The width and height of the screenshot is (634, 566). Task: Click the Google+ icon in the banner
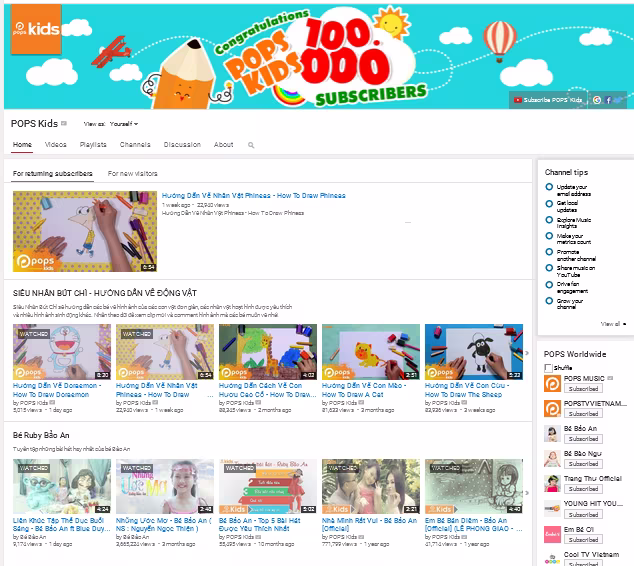(x=597, y=100)
